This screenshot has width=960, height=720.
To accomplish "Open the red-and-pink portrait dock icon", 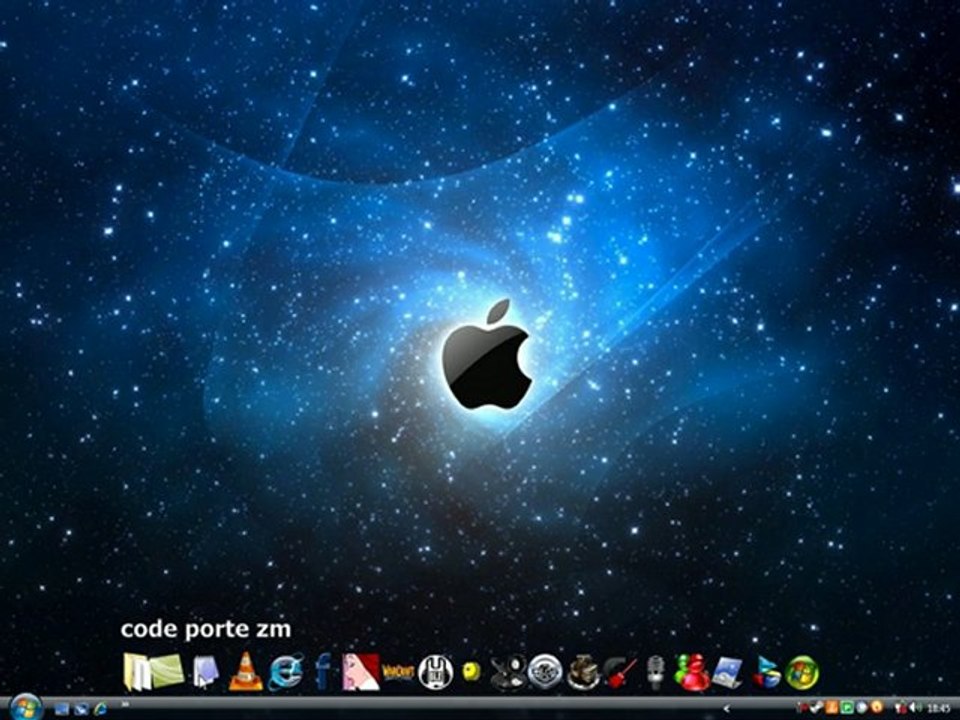I will click(361, 672).
